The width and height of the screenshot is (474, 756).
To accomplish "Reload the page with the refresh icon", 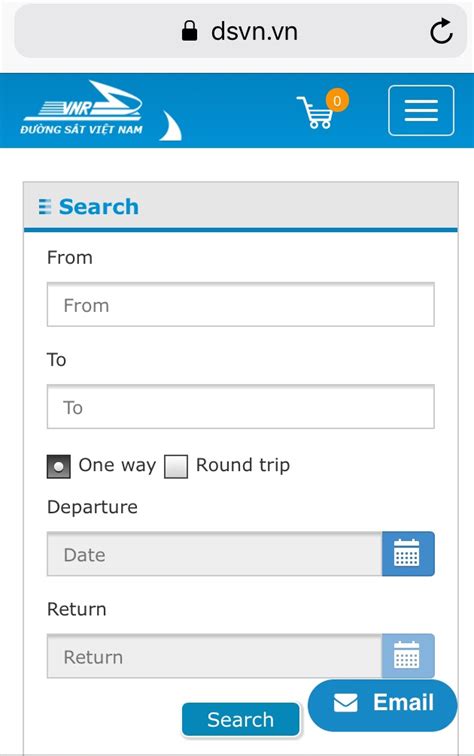I will click(441, 31).
